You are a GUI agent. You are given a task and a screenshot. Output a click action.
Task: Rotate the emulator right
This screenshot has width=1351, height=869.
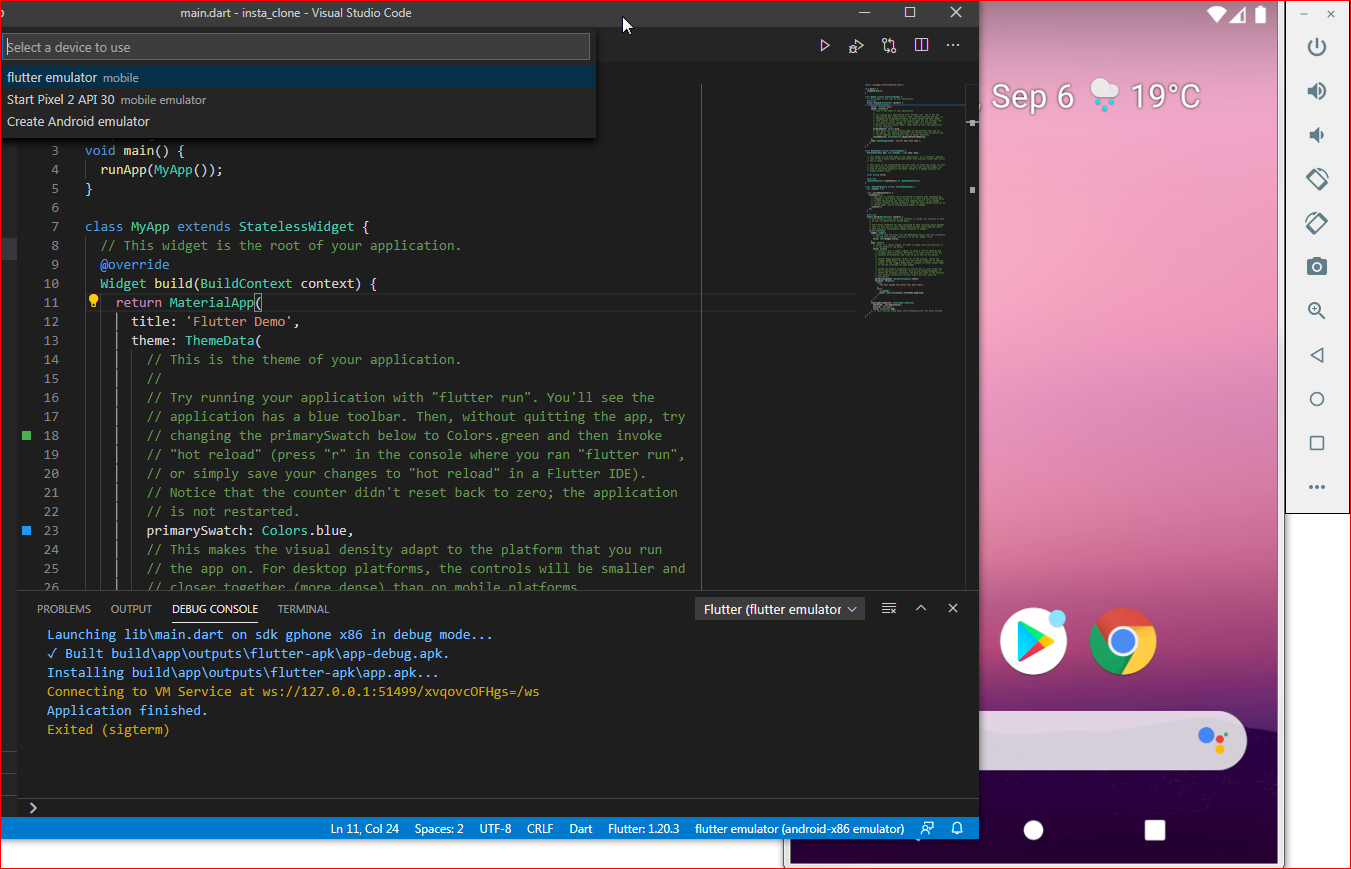tap(1317, 223)
